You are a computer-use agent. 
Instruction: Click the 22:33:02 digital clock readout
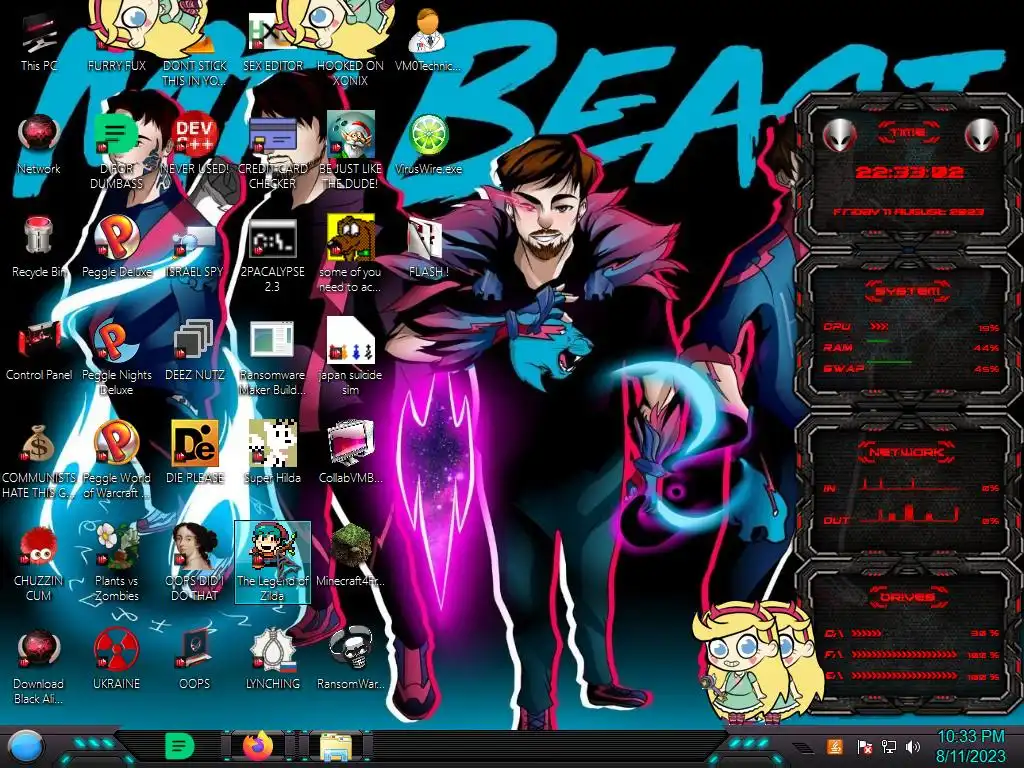click(909, 172)
